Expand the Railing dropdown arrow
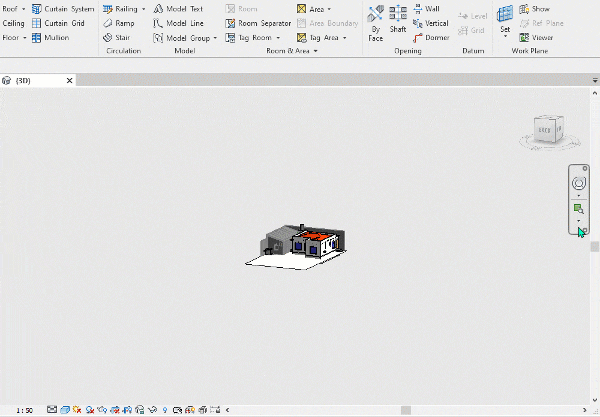The width and height of the screenshot is (600, 417). tap(143, 9)
